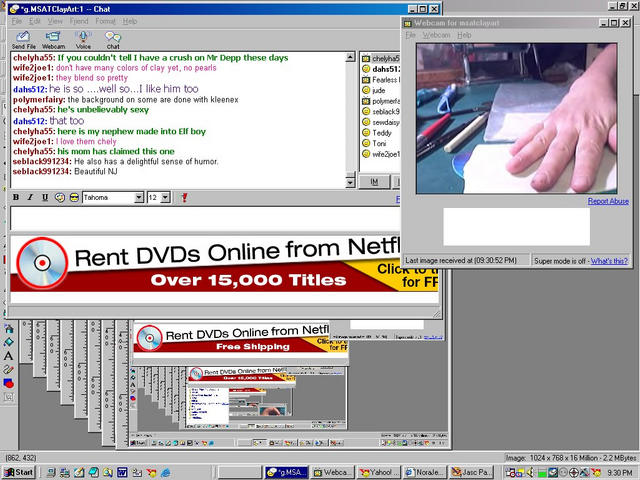The height and width of the screenshot is (480, 640).
Task: Select the Preset Shapes tool in Paint Shop Pro
Action: (x=8, y=383)
